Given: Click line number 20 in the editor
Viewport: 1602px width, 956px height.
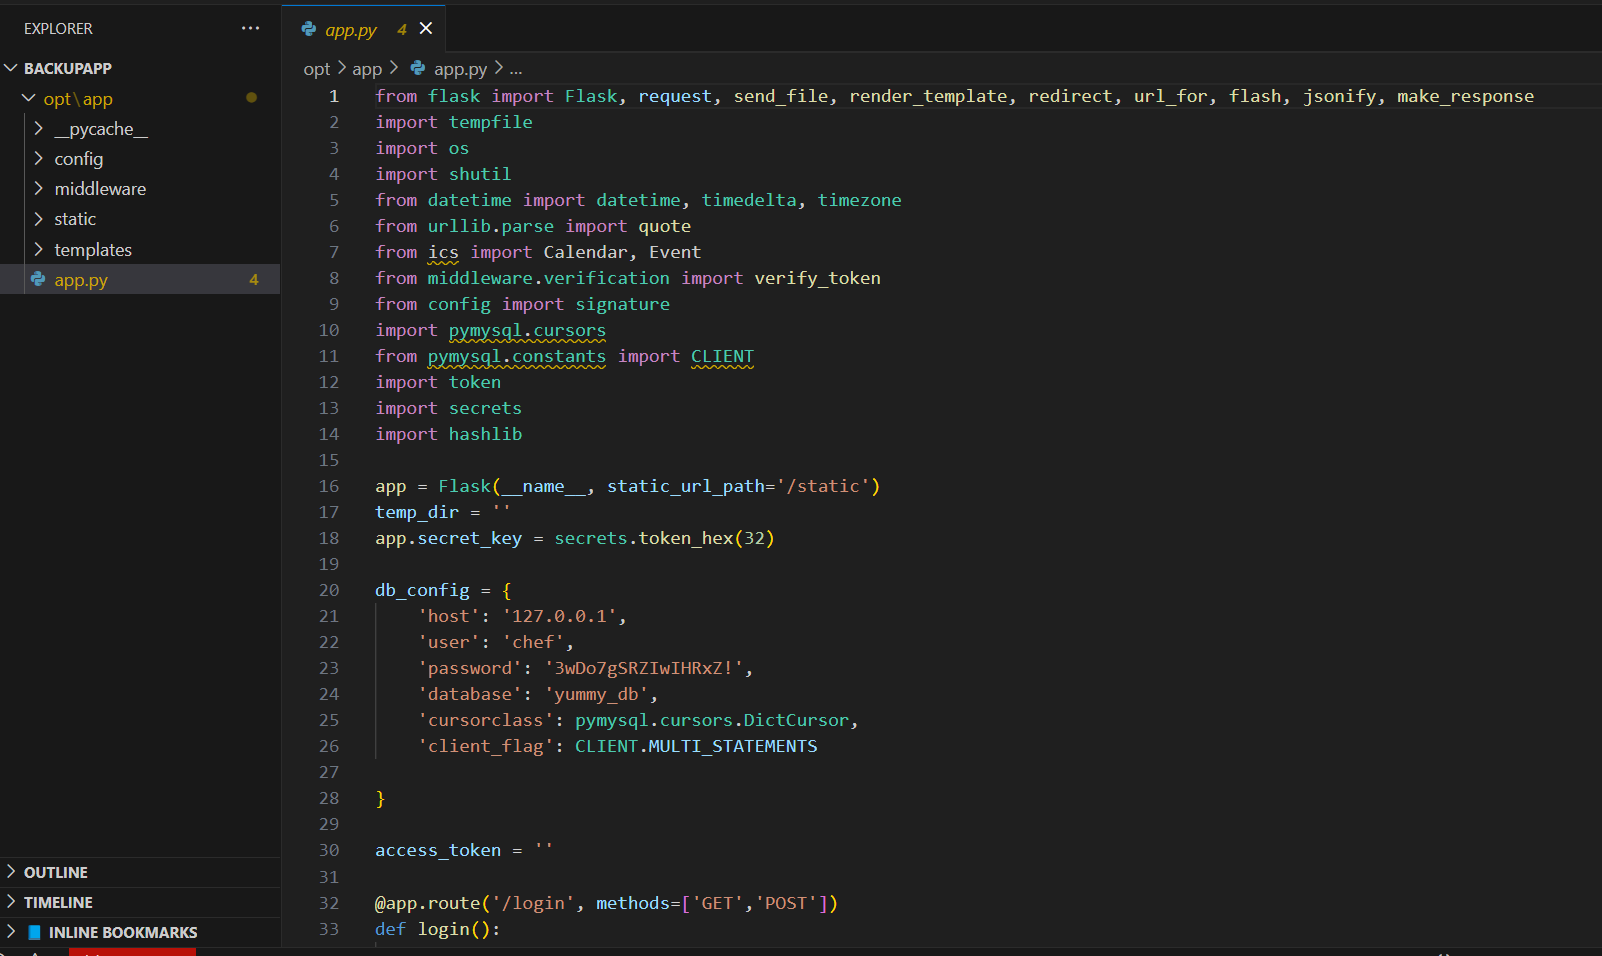Looking at the screenshot, I should coord(329,590).
